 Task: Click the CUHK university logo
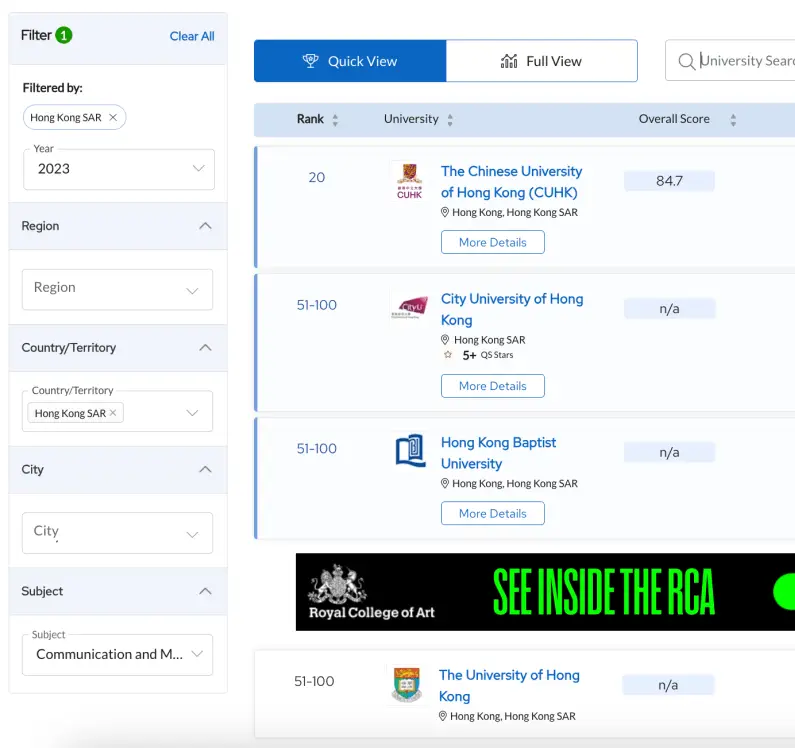(409, 182)
